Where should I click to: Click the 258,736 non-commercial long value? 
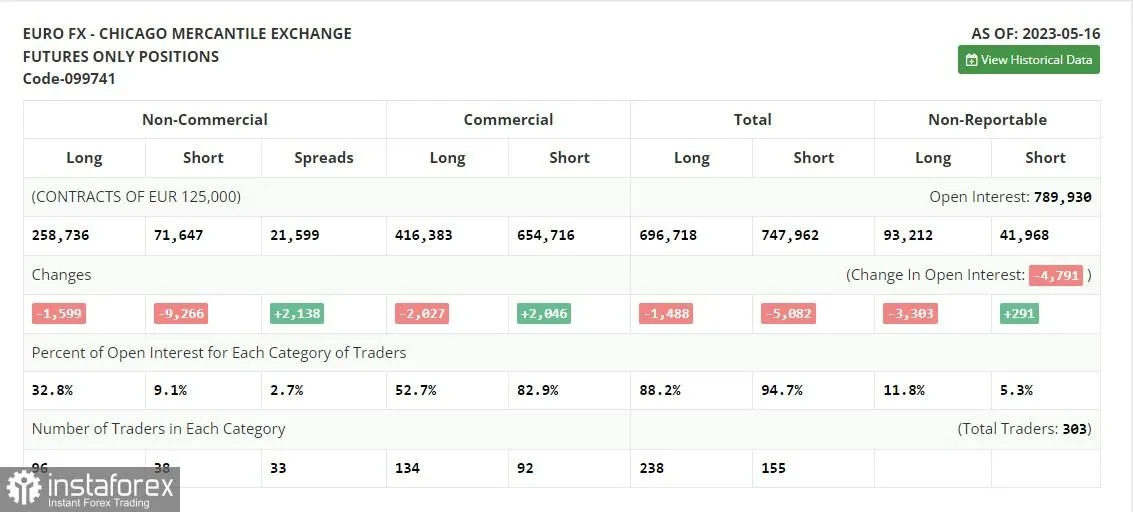pos(61,235)
